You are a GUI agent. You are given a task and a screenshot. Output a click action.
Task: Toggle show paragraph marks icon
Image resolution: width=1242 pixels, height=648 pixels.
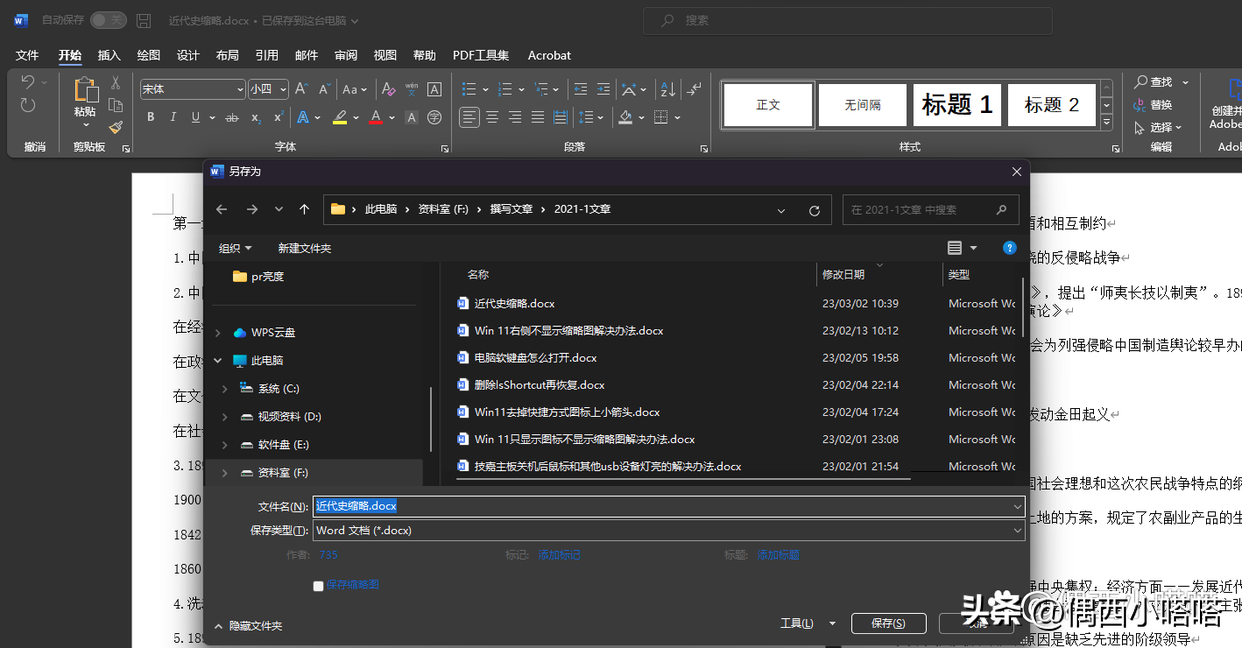(693, 89)
